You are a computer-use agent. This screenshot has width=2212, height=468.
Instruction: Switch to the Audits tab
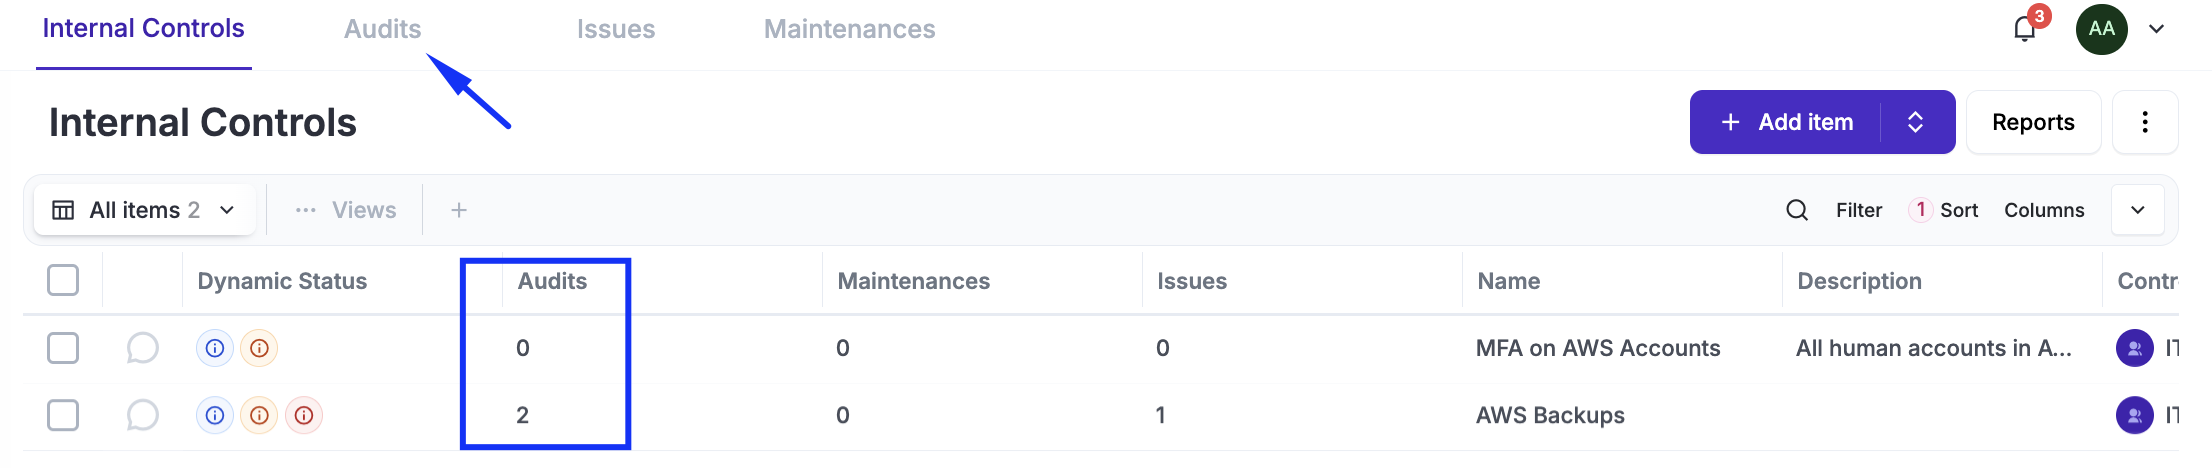[382, 29]
